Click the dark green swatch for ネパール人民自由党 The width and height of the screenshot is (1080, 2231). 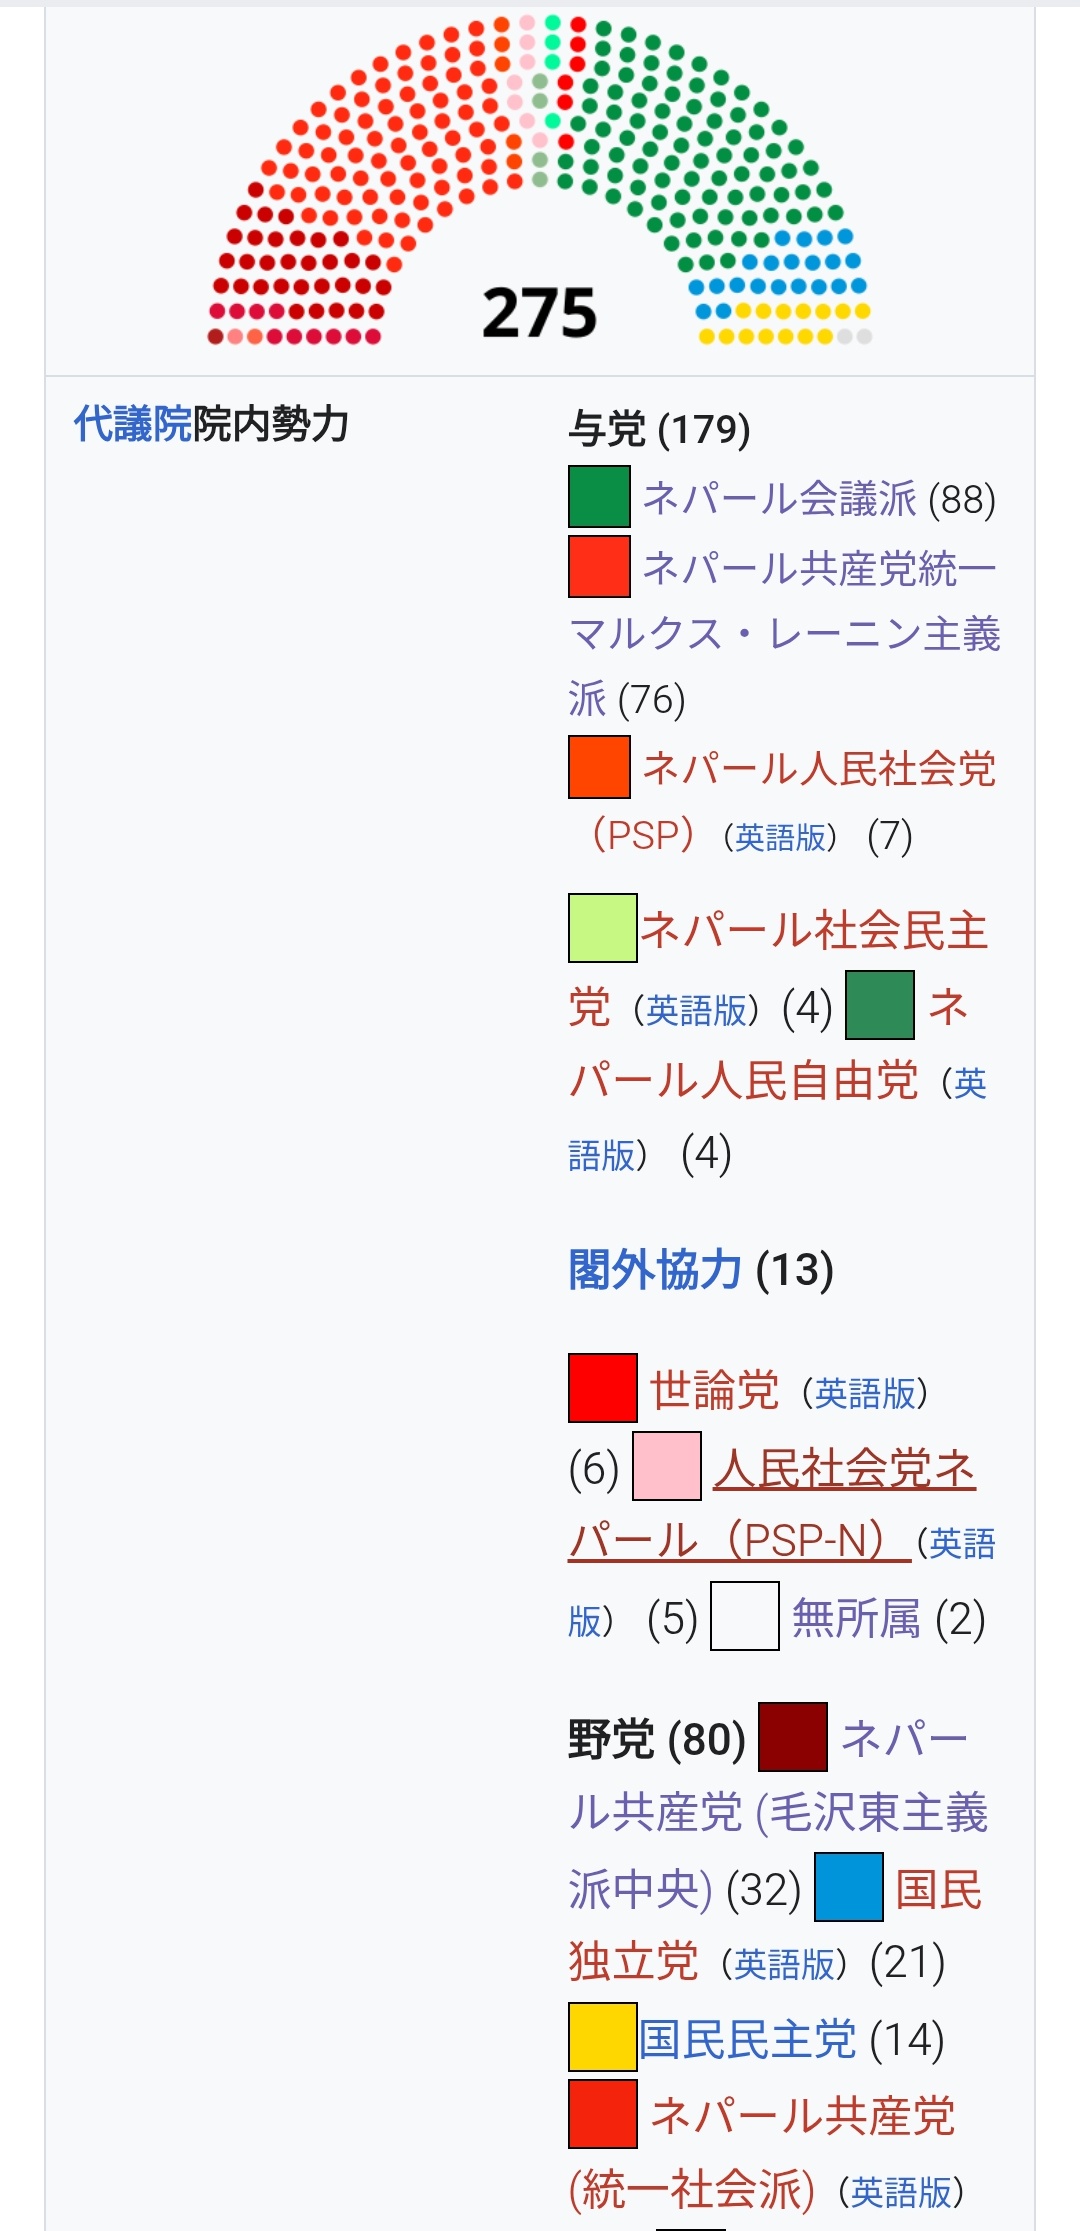coord(879,1005)
